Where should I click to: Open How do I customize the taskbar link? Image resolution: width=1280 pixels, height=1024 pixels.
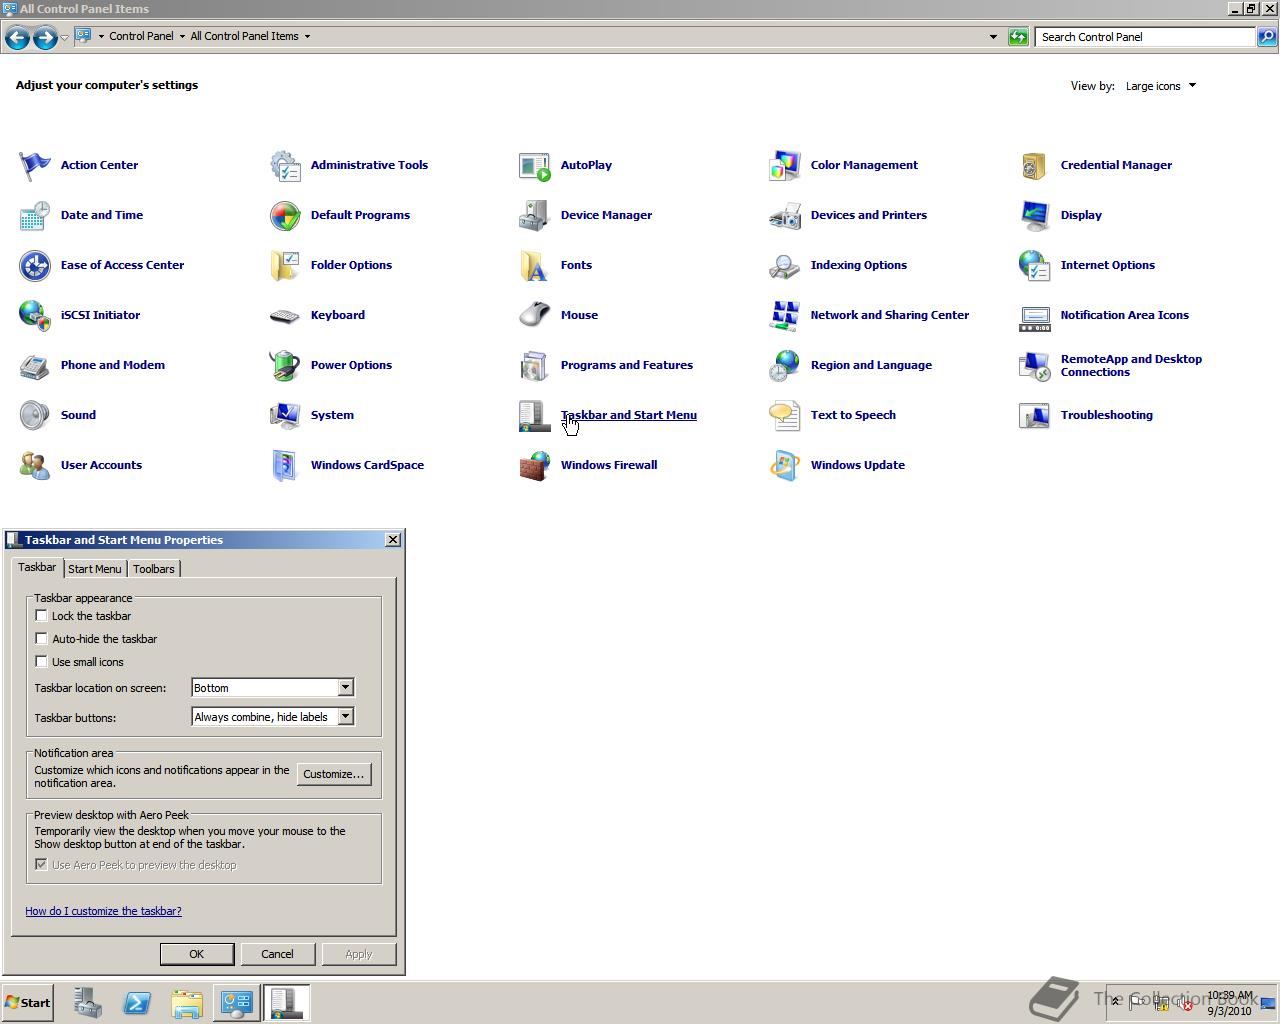click(103, 911)
